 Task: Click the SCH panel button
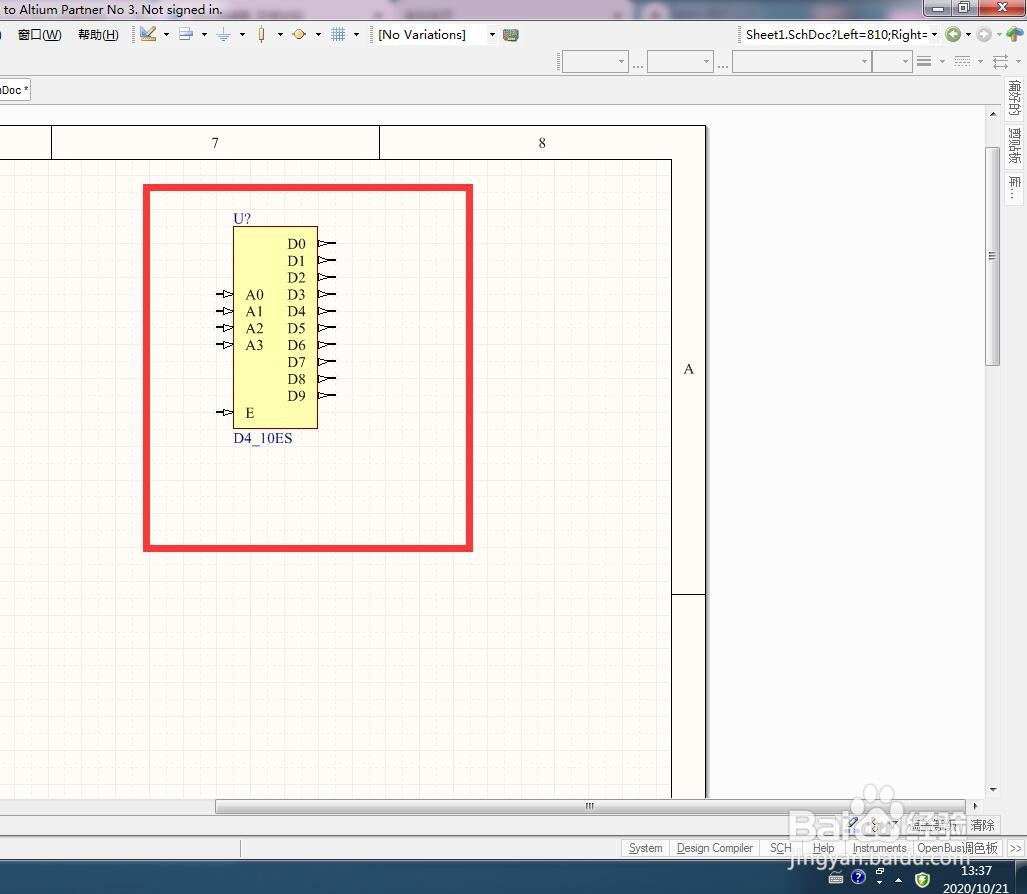(781, 848)
